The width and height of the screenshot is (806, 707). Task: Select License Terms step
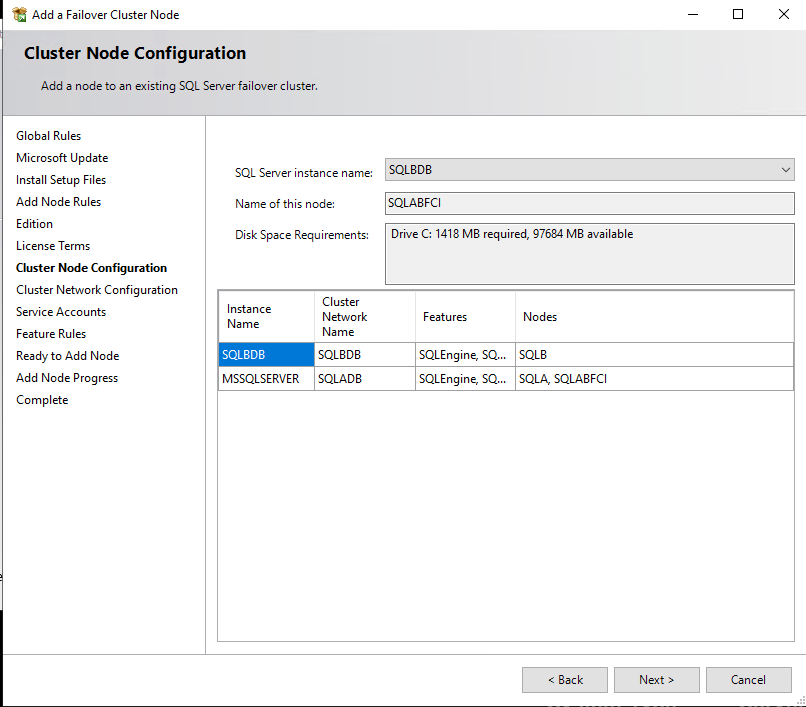[52, 246]
